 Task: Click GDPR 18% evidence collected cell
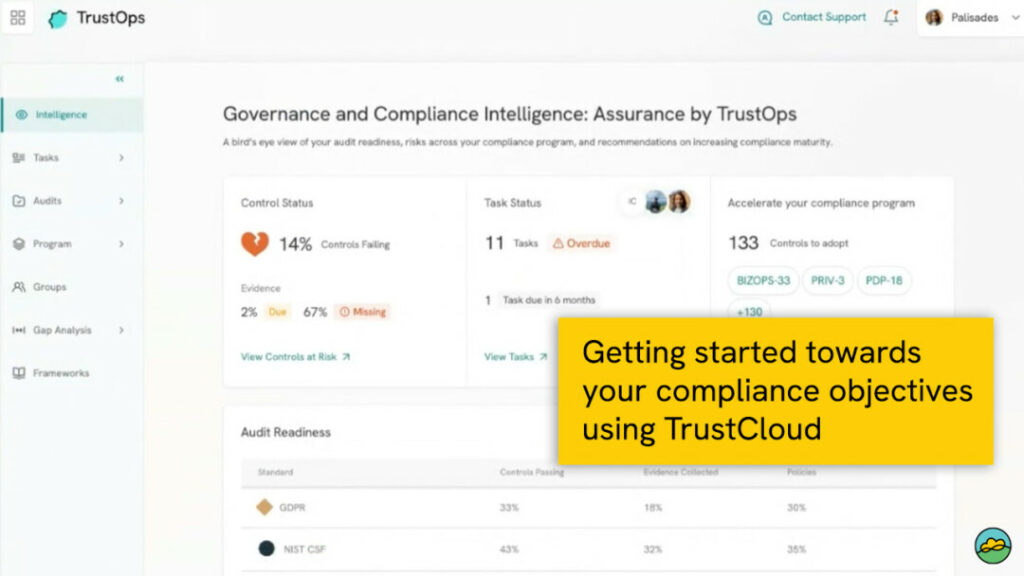point(653,507)
